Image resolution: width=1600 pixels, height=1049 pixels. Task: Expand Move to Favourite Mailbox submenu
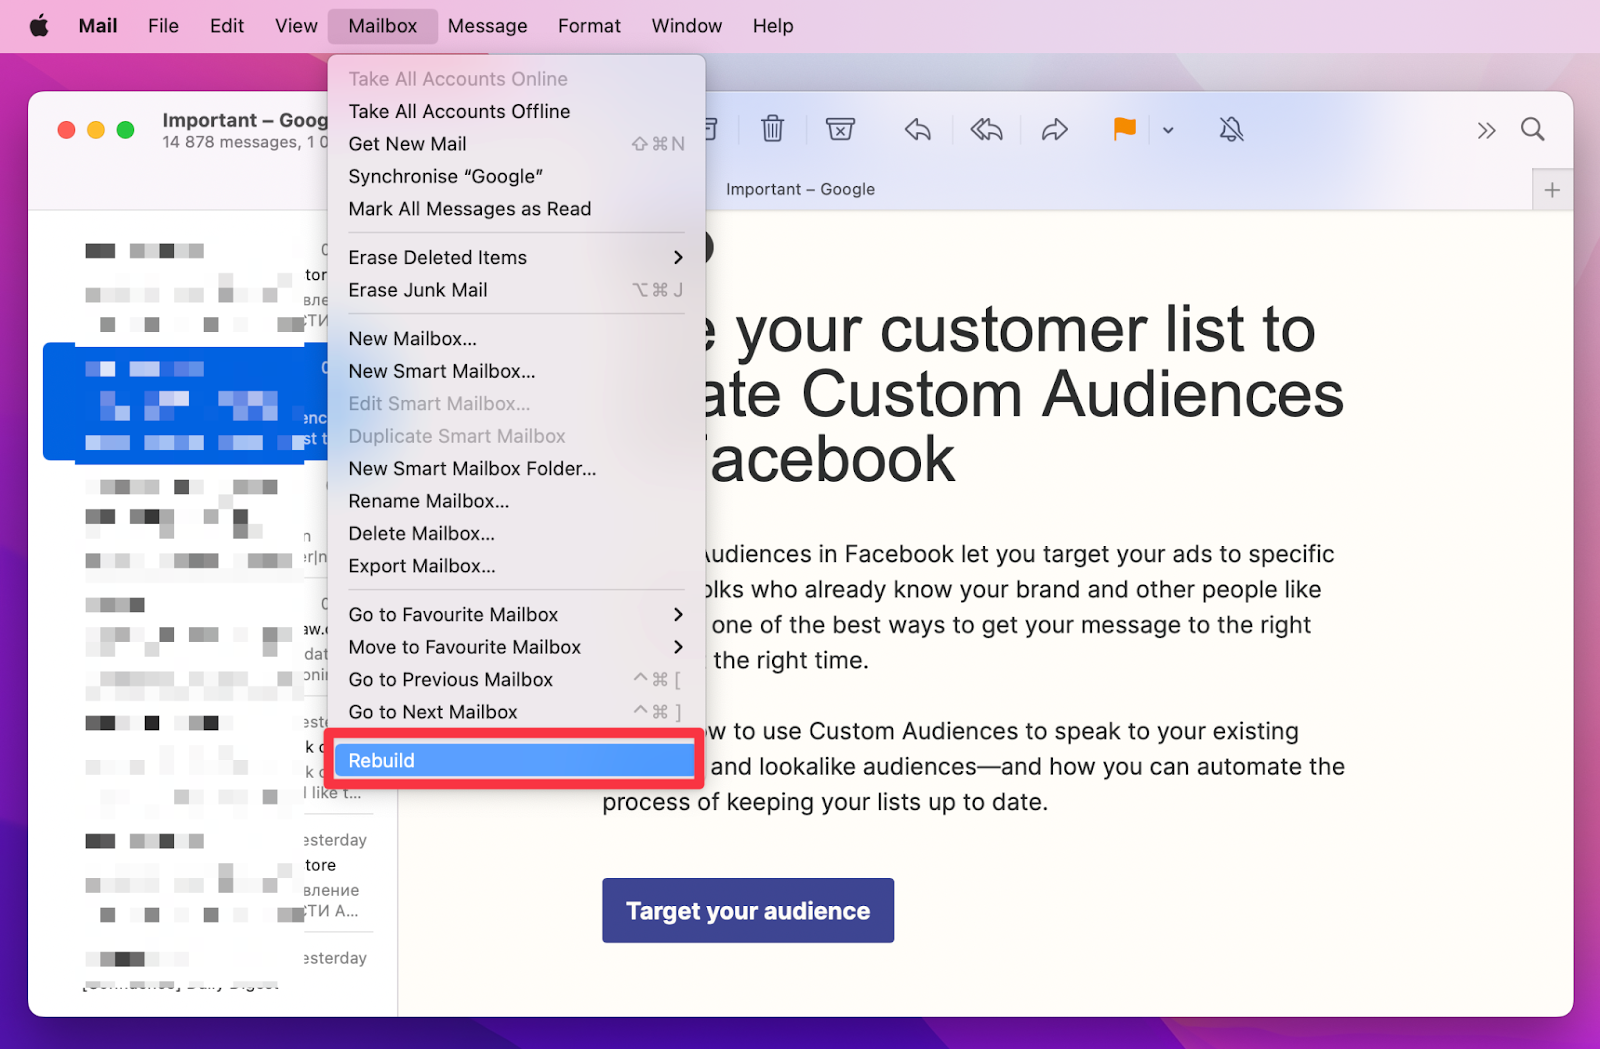pyautogui.click(x=516, y=647)
